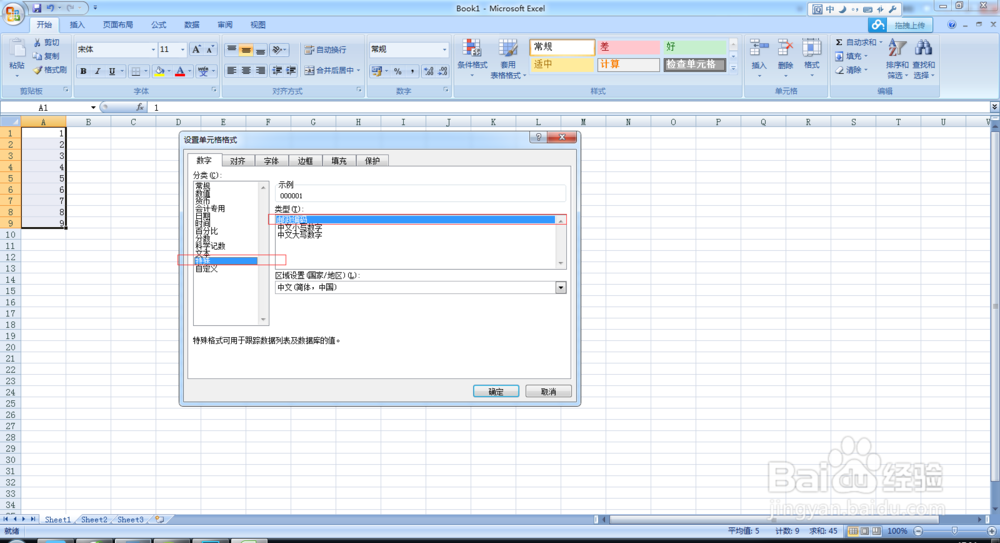Click the Paste (粘贴) clipboard icon
Viewport: 1000px width, 543px height.
click(x=17, y=50)
